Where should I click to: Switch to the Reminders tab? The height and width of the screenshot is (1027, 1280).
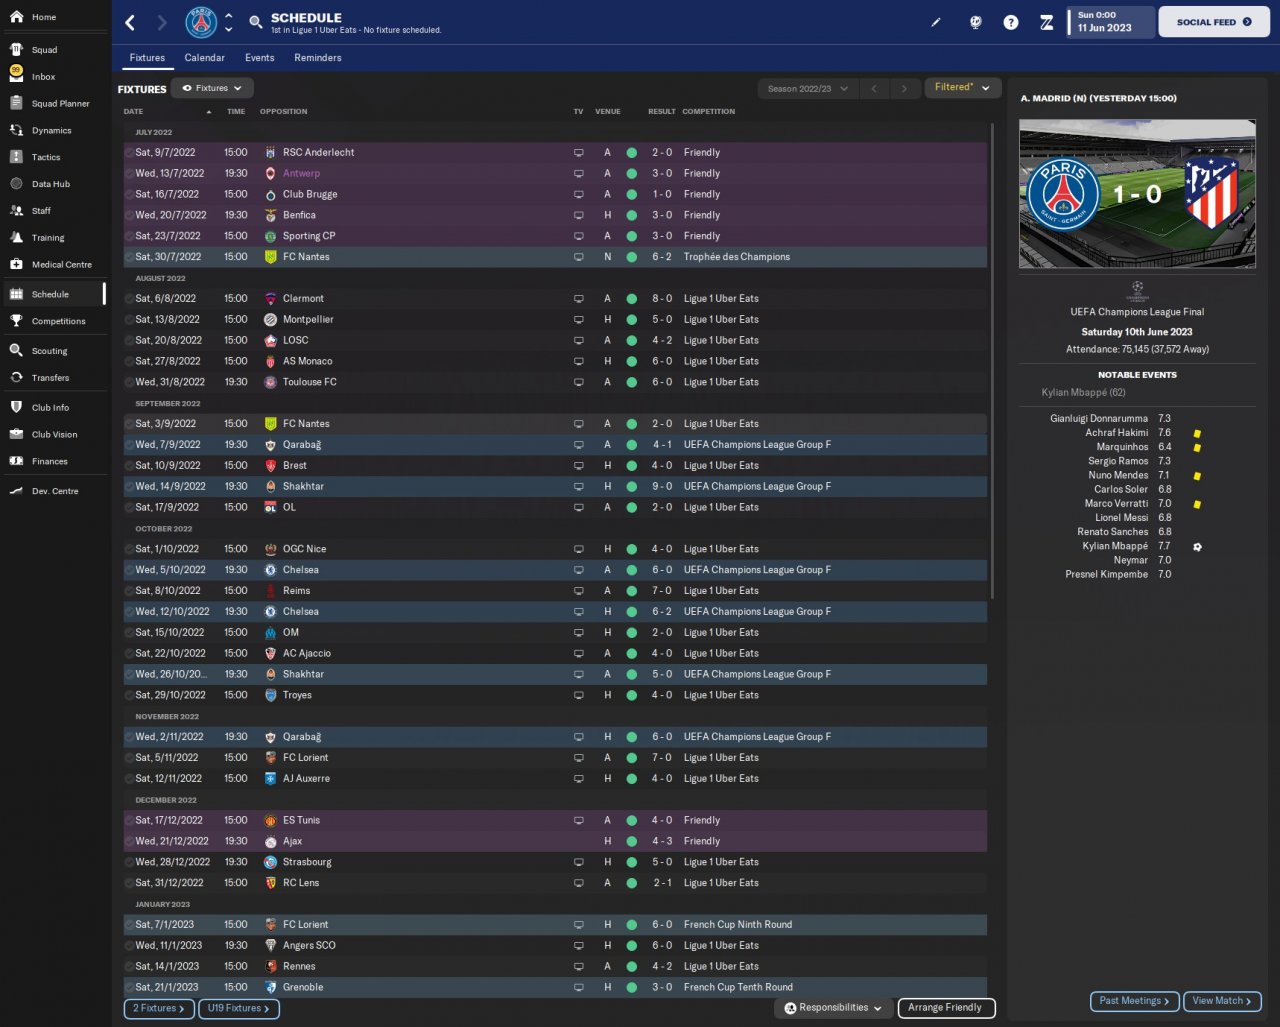pyautogui.click(x=318, y=58)
